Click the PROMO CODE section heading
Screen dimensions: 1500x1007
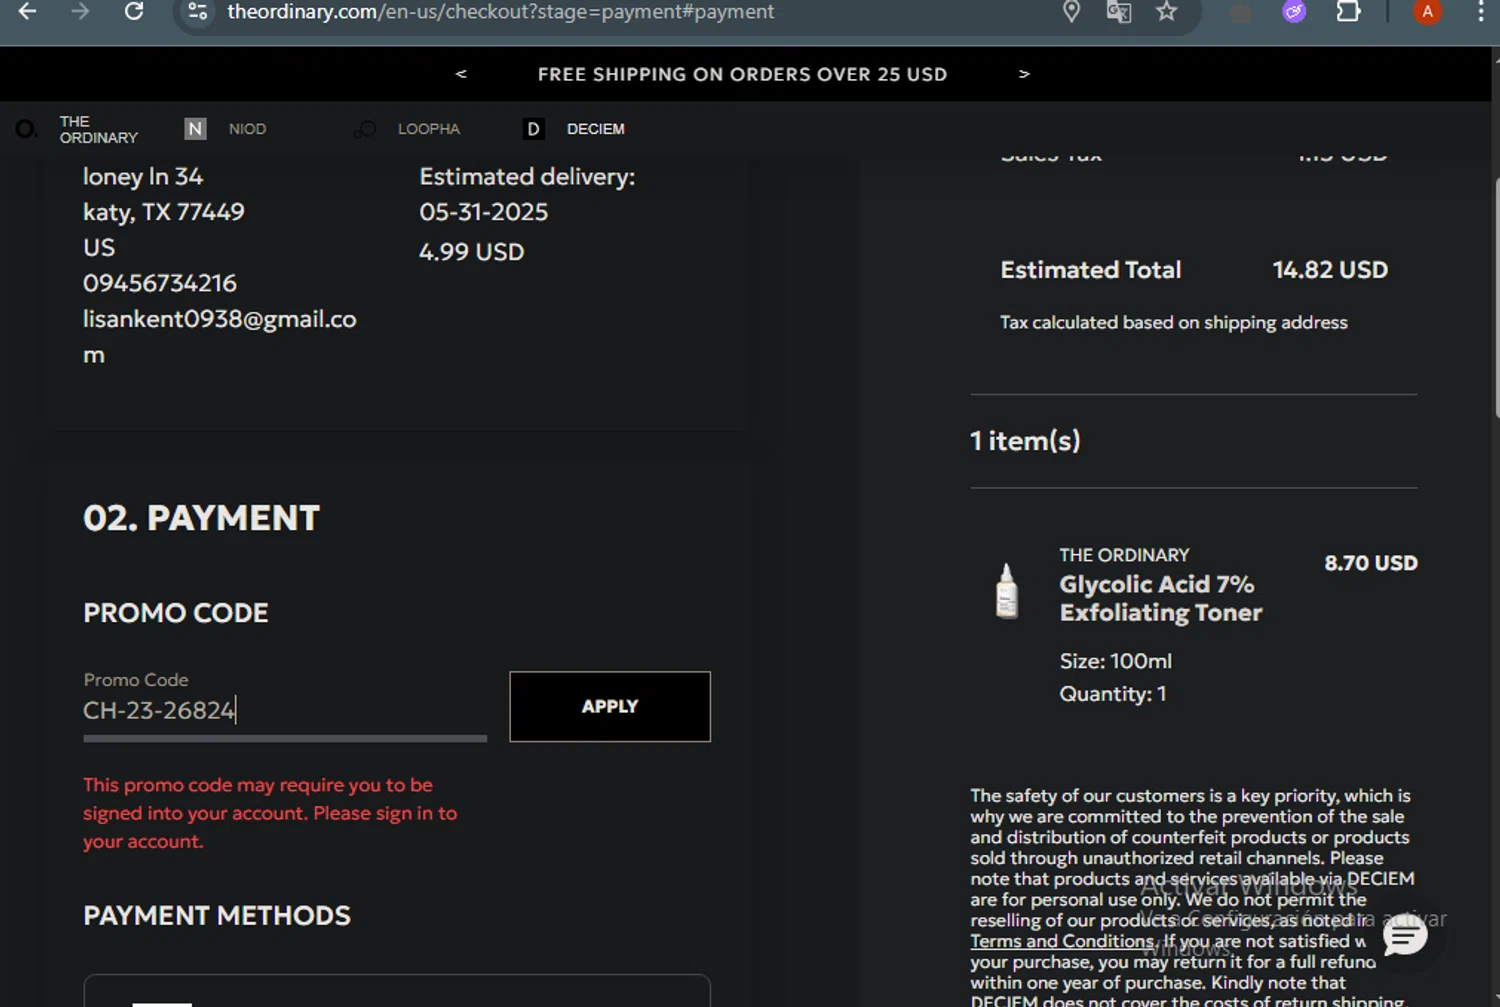click(x=176, y=613)
